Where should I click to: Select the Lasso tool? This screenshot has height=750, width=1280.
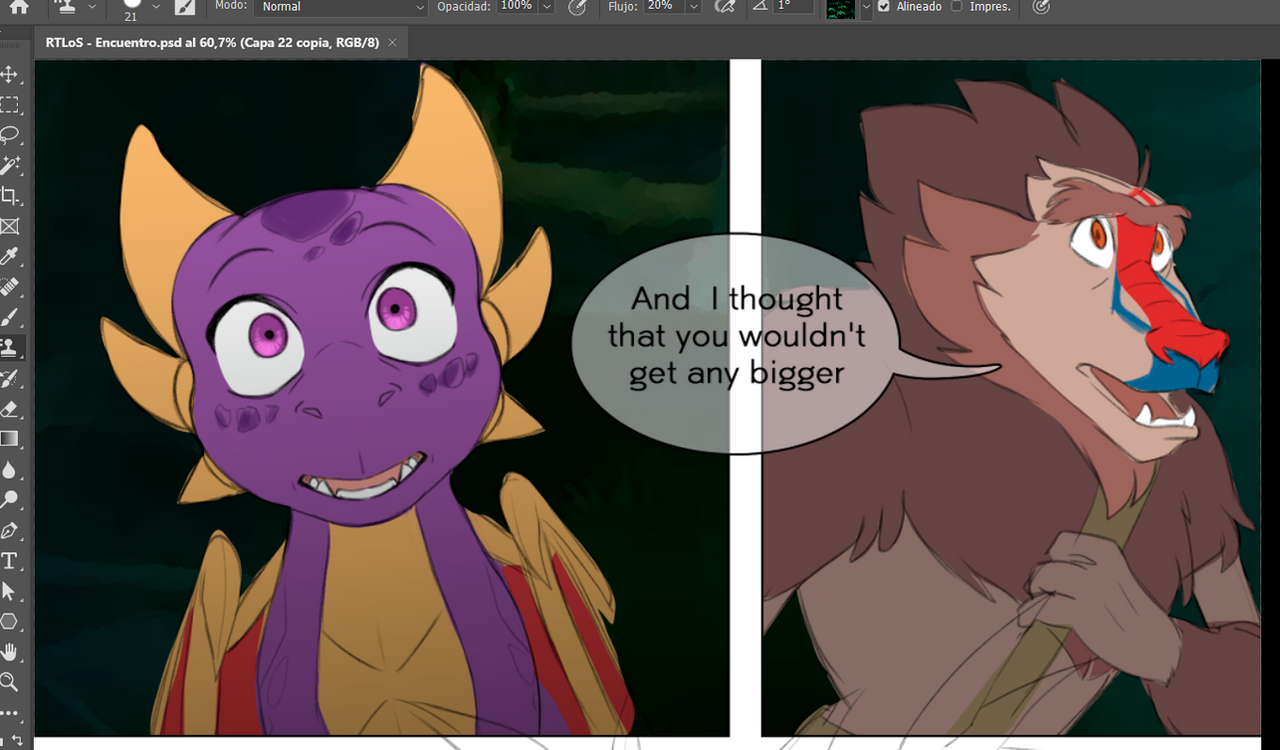point(10,135)
